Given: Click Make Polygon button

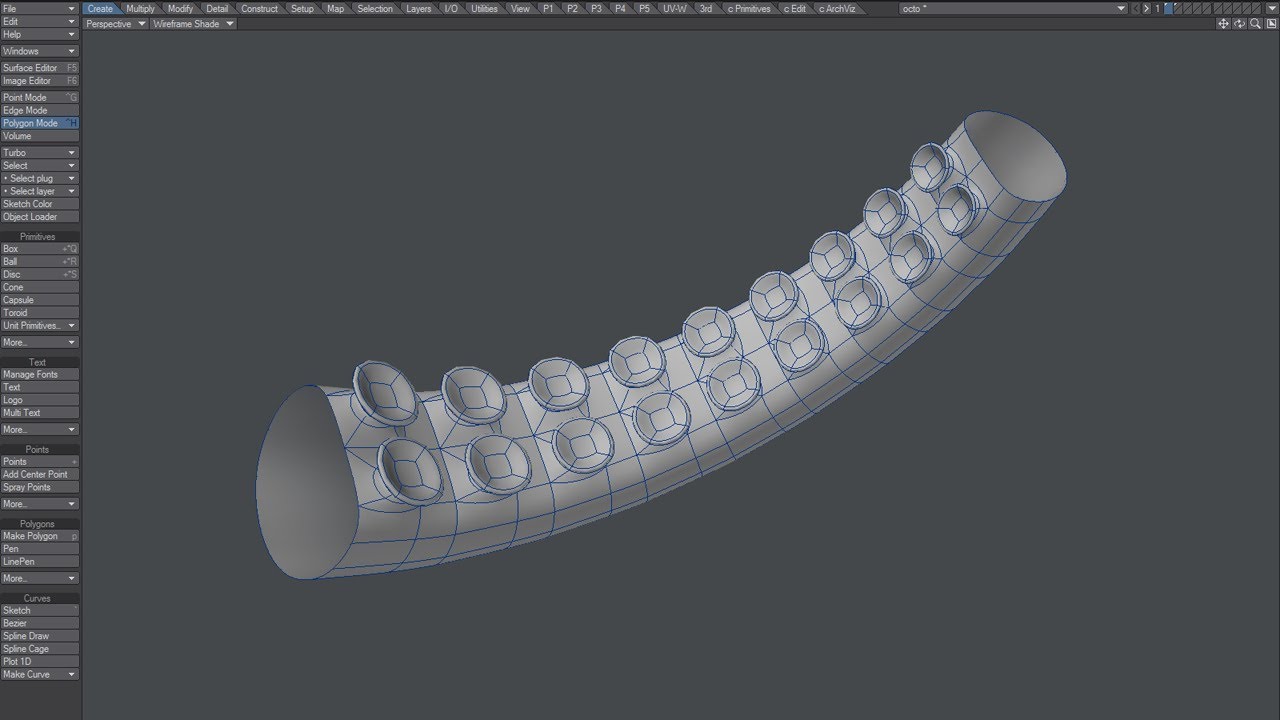Looking at the screenshot, I should coord(40,536).
